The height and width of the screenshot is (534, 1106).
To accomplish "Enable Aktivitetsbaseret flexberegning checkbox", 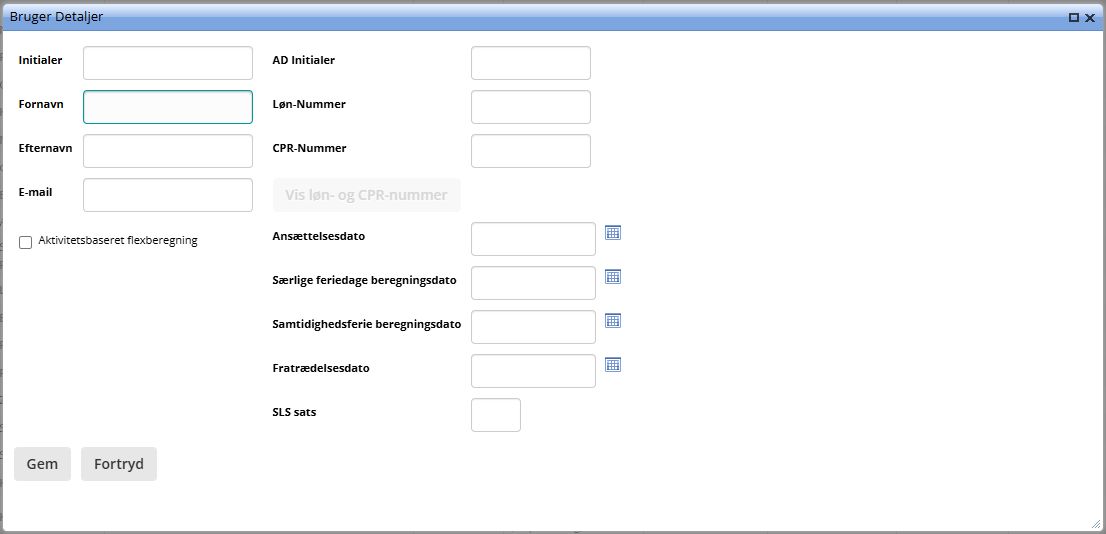I will pos(26,242).
